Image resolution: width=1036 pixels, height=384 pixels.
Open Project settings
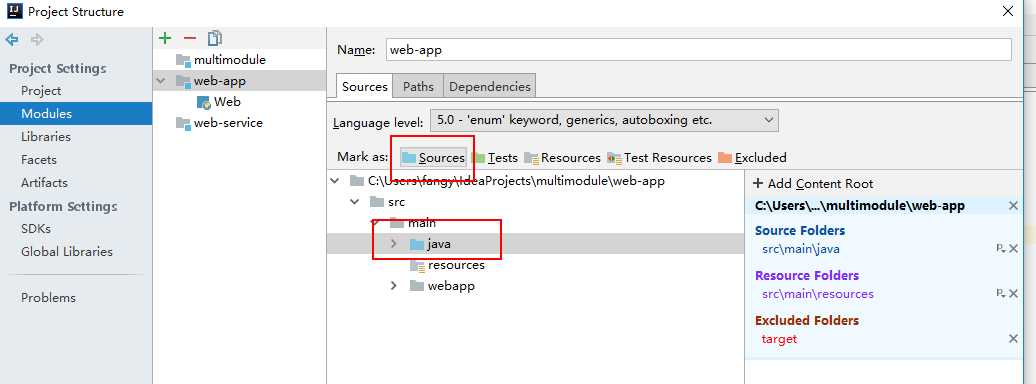[41, 91]
